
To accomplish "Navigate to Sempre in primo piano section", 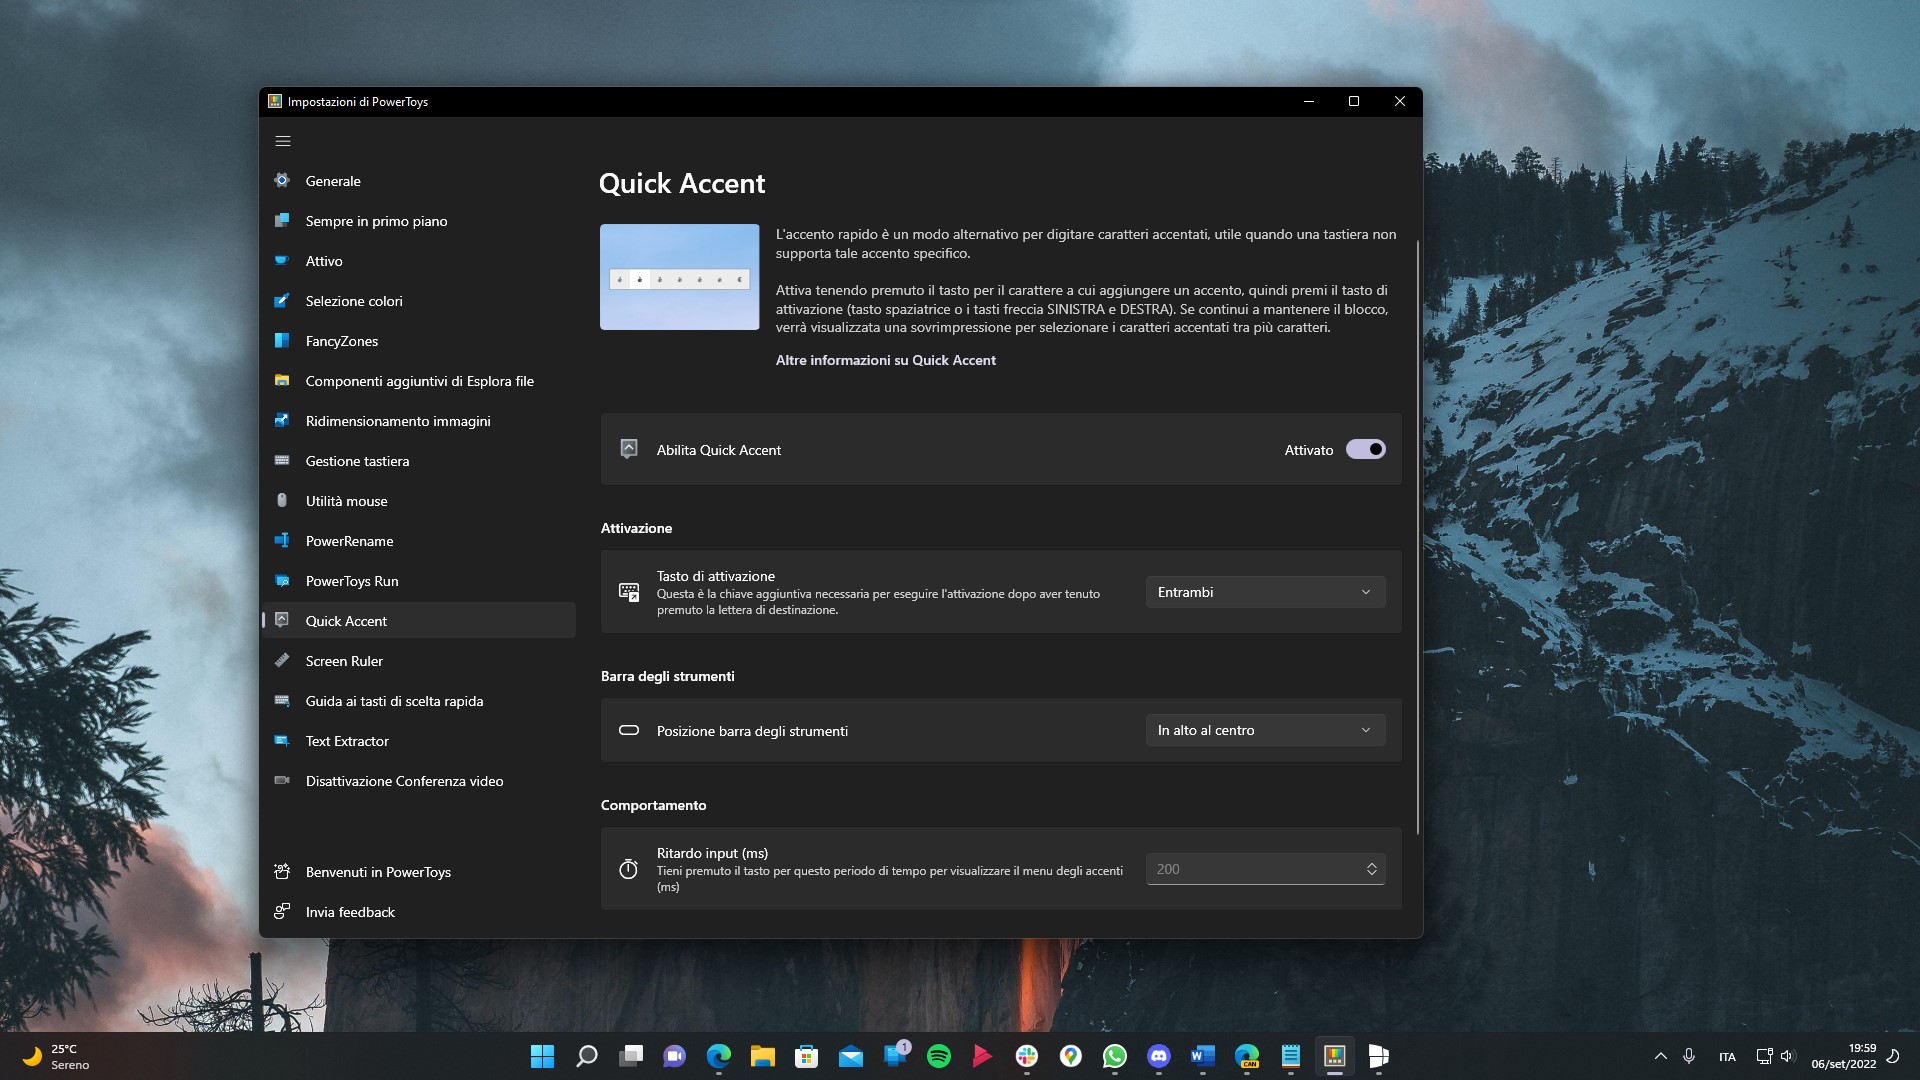I will pyautogui.click(x=376, y=220).
